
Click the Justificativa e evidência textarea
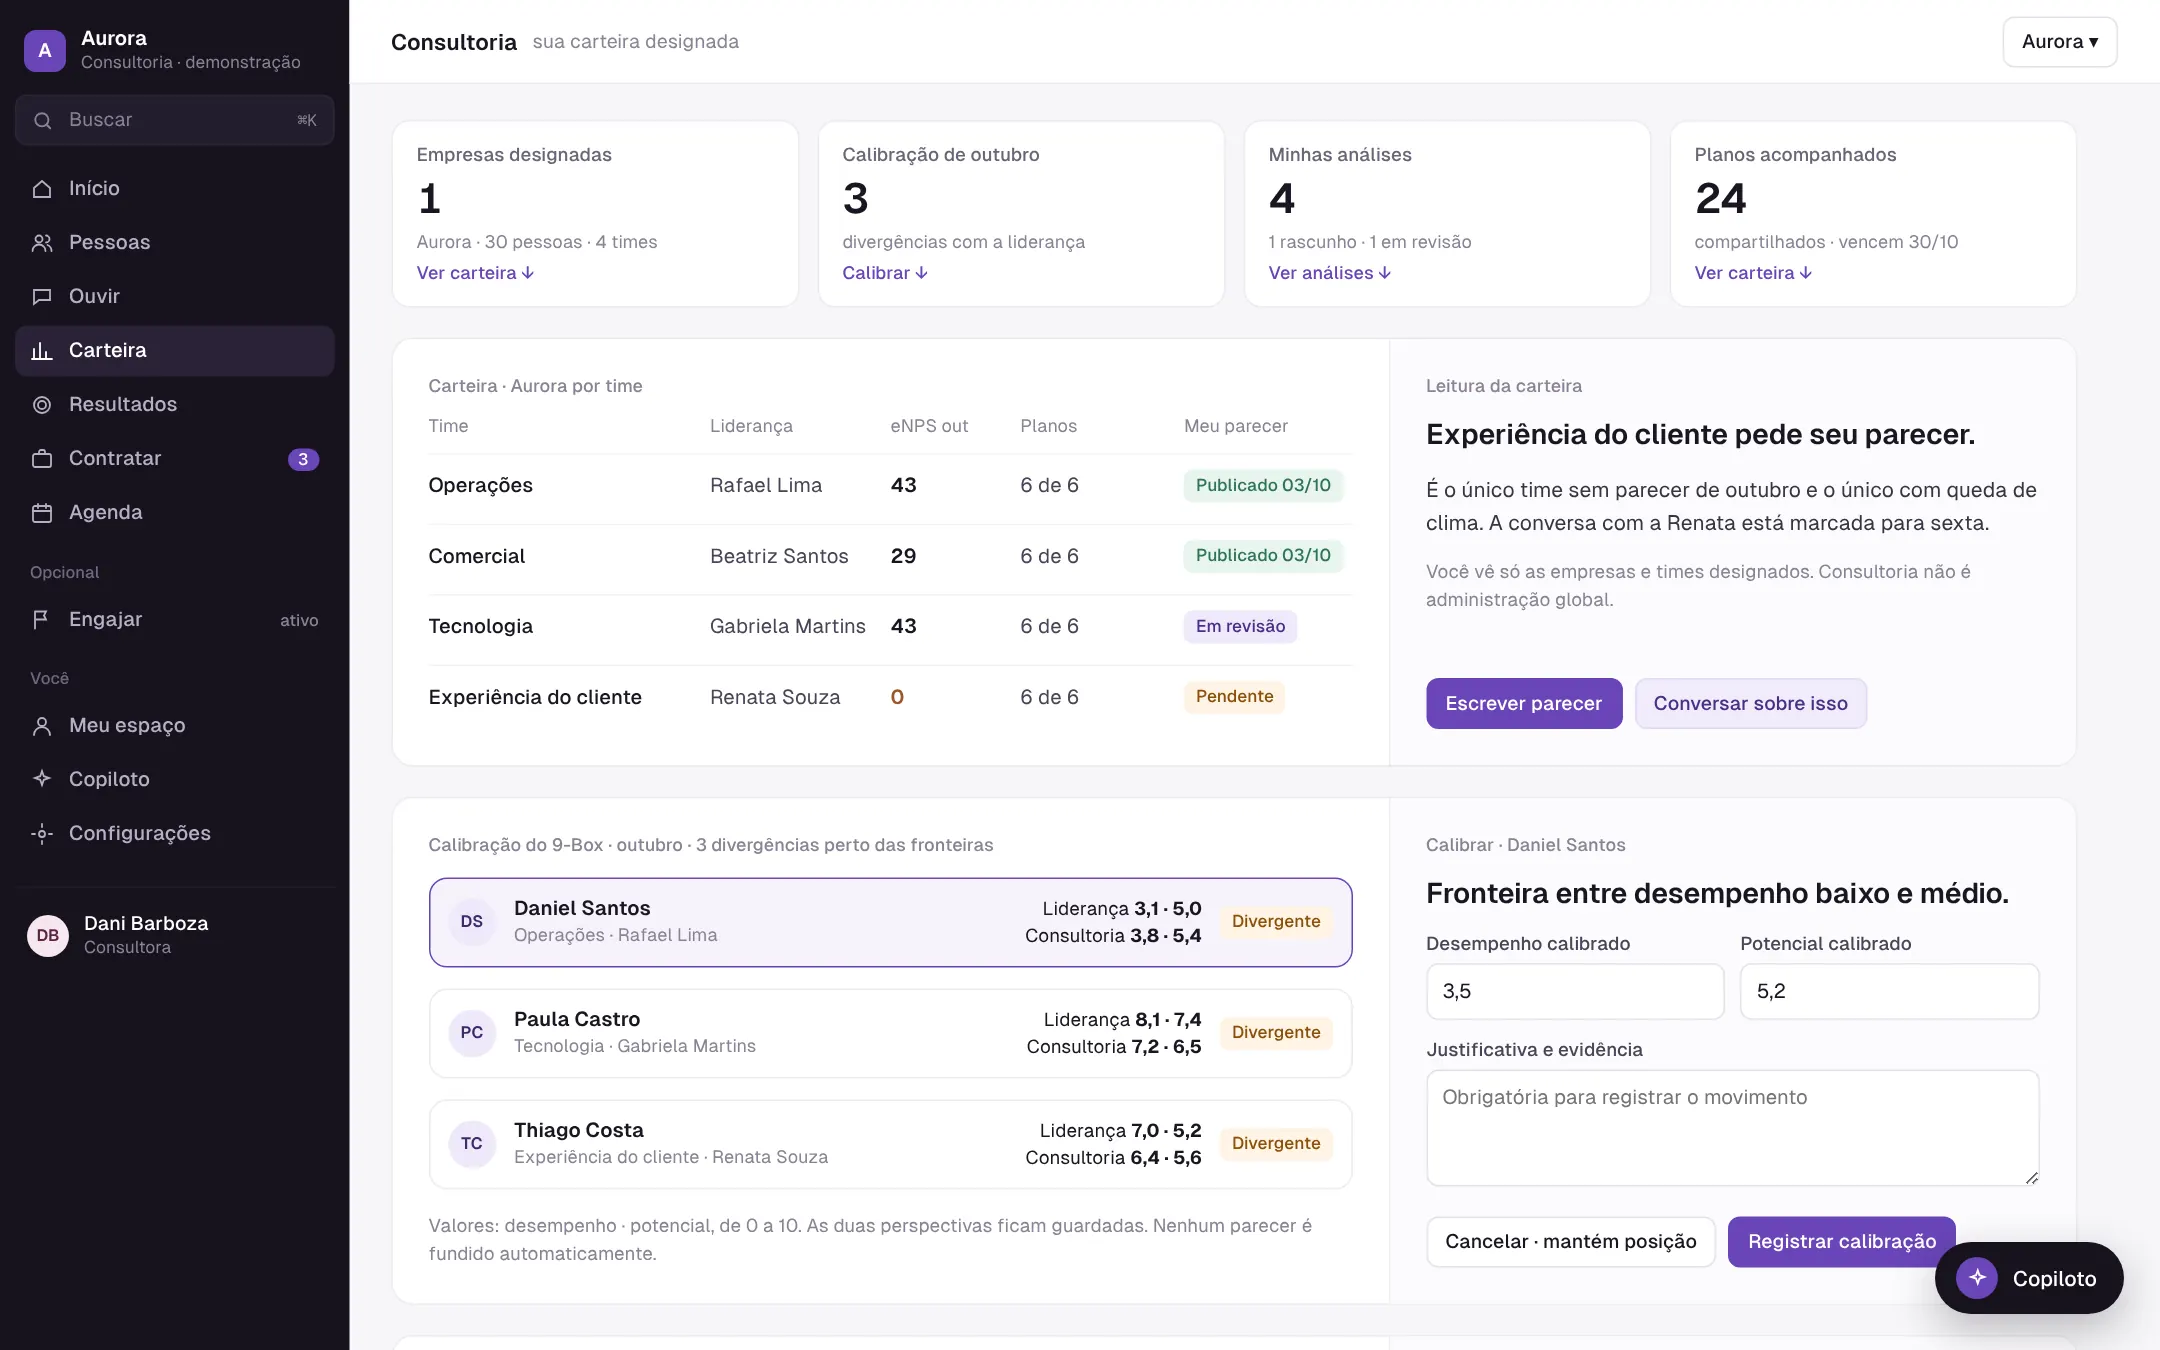1732,1128
